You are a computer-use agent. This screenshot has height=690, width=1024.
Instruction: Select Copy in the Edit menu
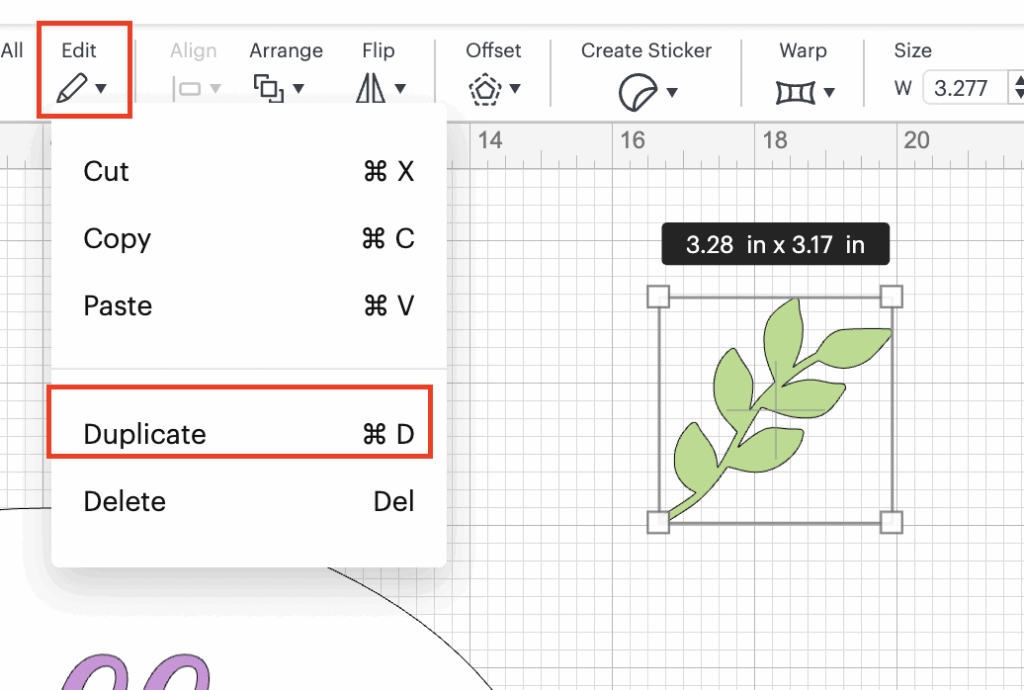pyautogui.click(x=117, y=239)
